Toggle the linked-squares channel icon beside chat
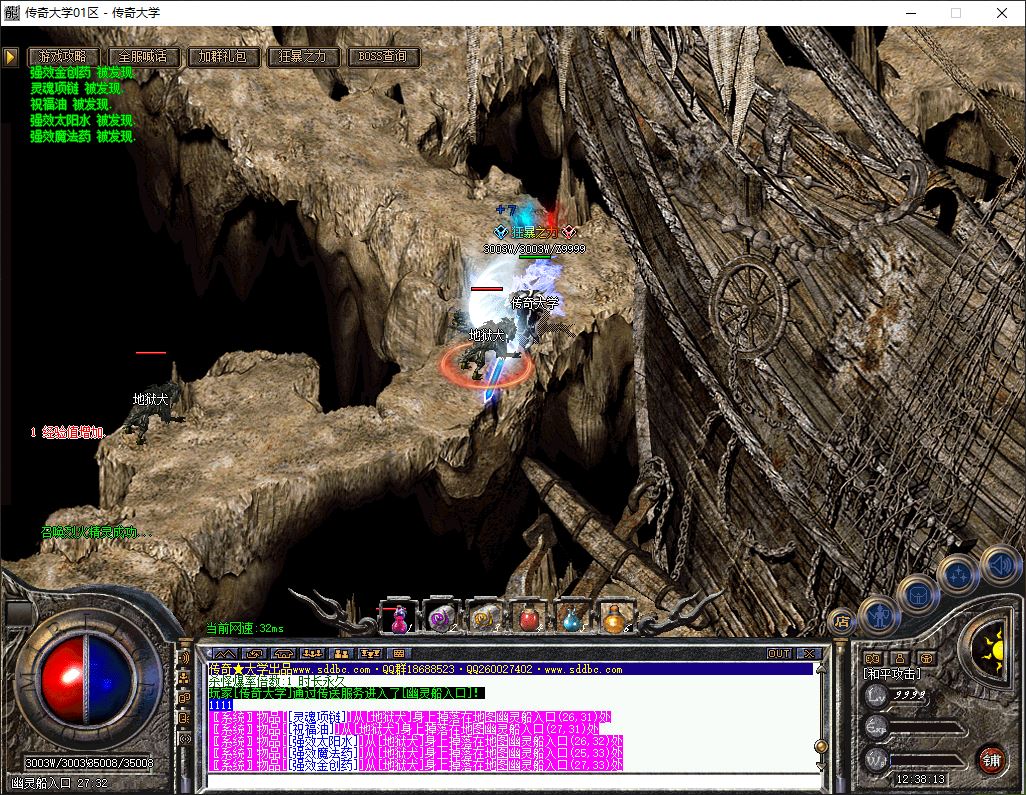The height and width of the screenshot is (795, 1026). click(185, 698)
